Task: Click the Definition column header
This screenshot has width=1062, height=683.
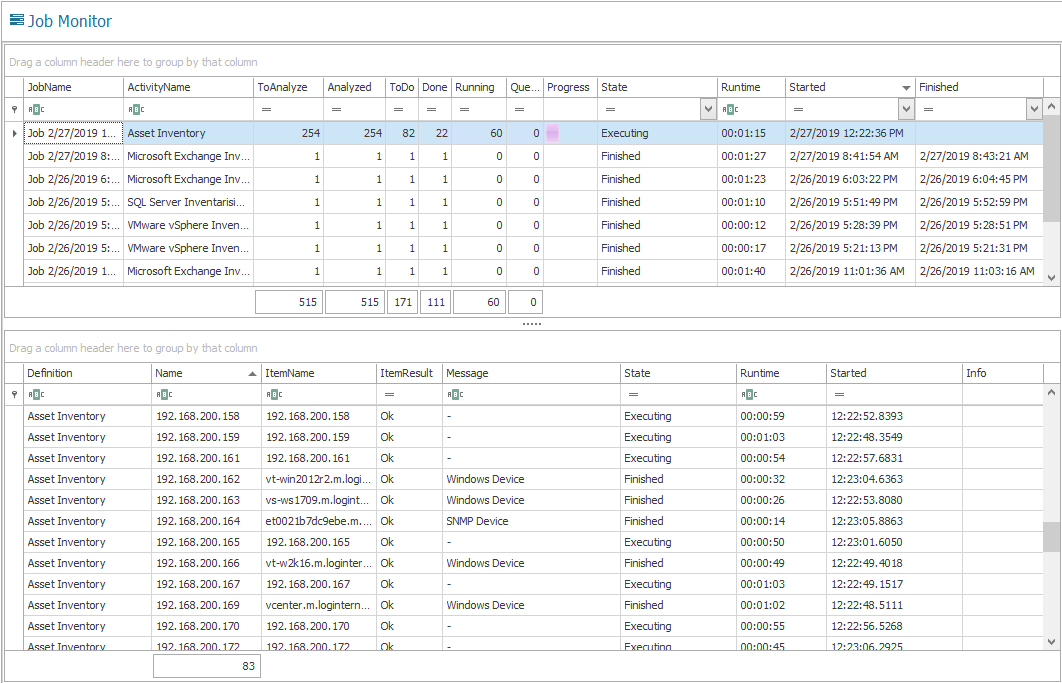Action: [87, 373]
